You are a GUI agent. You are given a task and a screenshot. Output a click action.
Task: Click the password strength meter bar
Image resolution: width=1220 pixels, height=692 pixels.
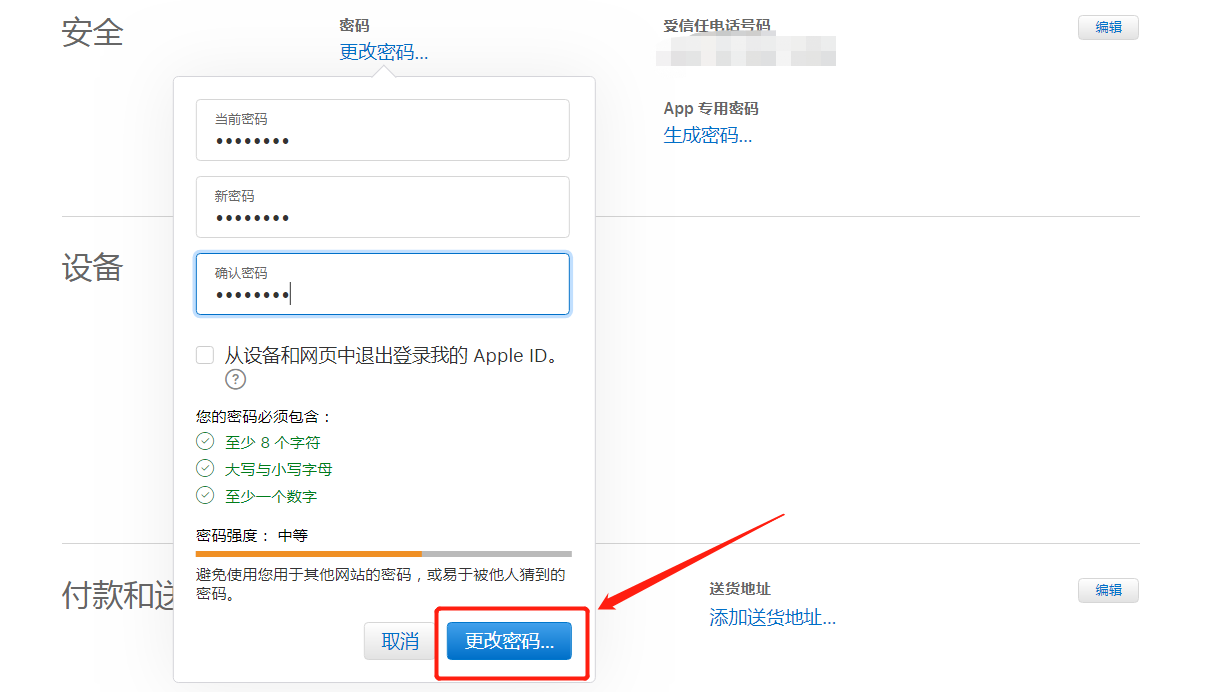coord(383,553)
